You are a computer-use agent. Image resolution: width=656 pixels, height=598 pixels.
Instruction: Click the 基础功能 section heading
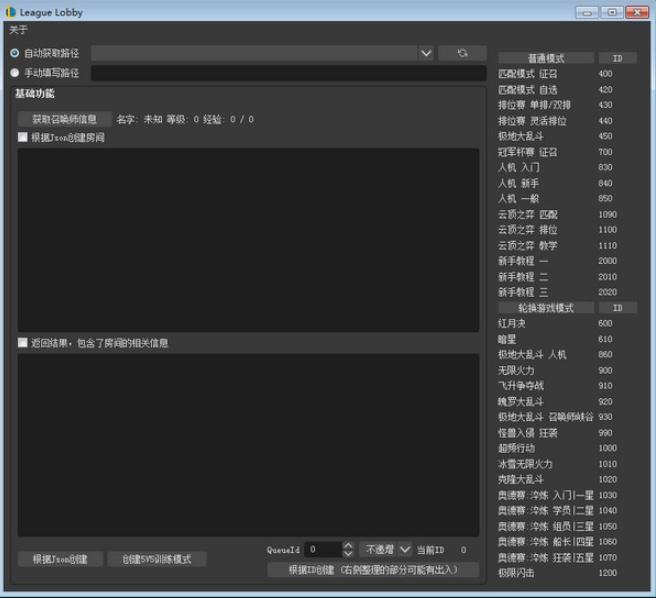[x=35, y=93]
